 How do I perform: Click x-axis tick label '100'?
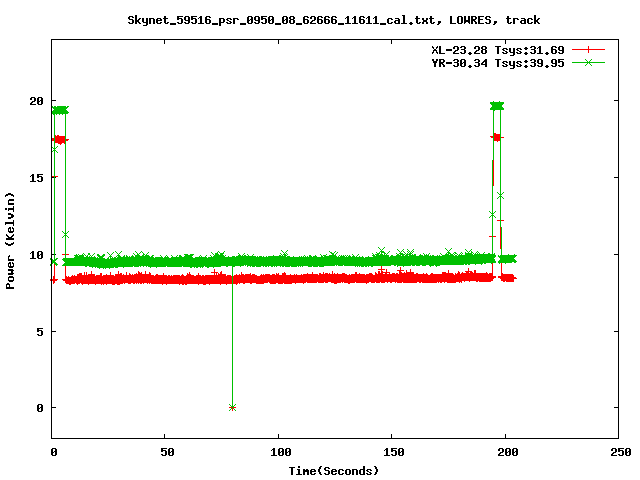pos(281,452)
